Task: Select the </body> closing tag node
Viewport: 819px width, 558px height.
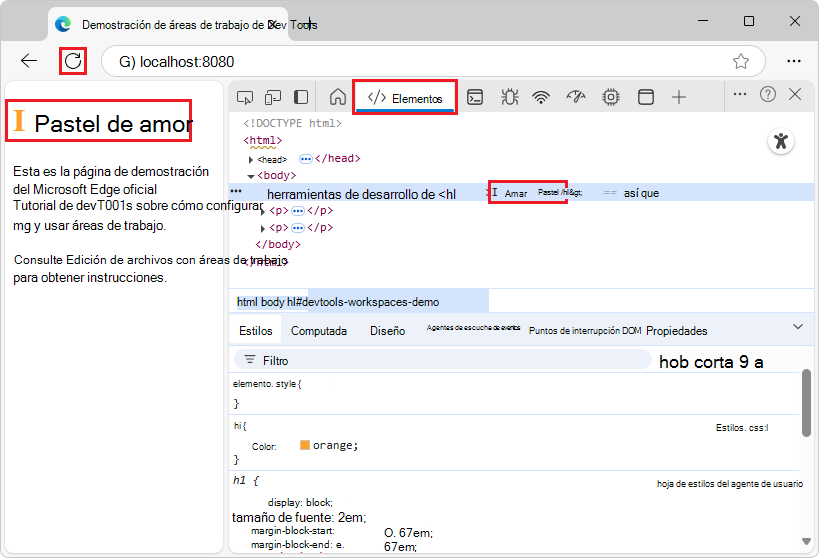Action: coord(278,245)
